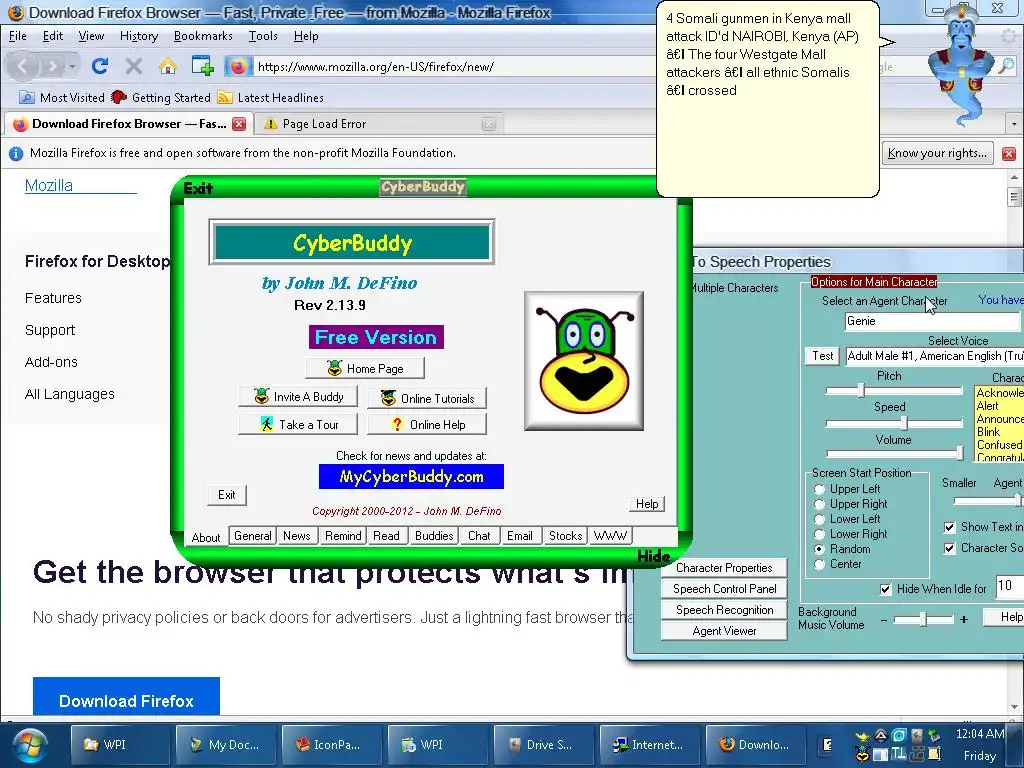Click the Firefox back arrow
The width and height of the screenshot is (1024, 768).
22,66
